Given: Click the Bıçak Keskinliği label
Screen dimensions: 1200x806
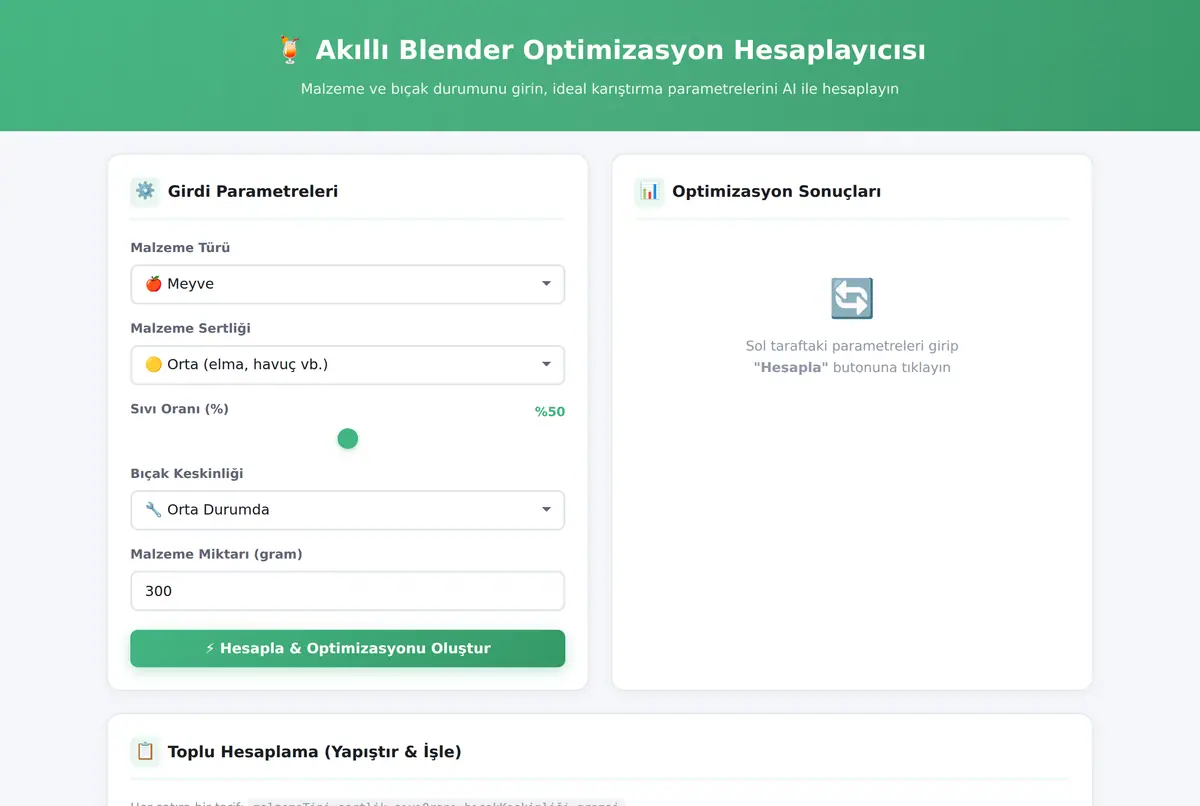Looking at the screenshot, I should pos(187,474).
